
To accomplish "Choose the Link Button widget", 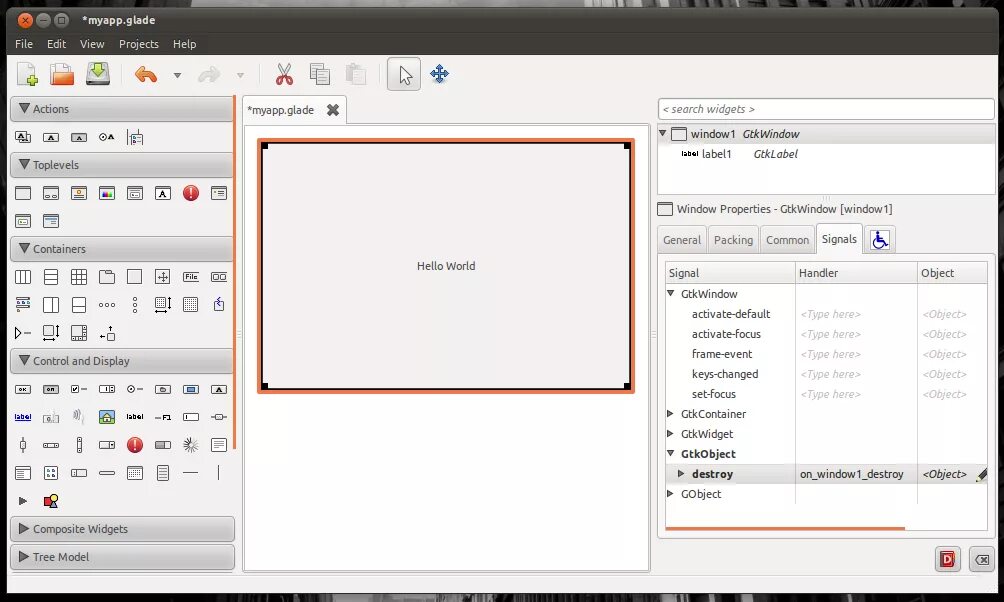I will [x=22, y=417].
